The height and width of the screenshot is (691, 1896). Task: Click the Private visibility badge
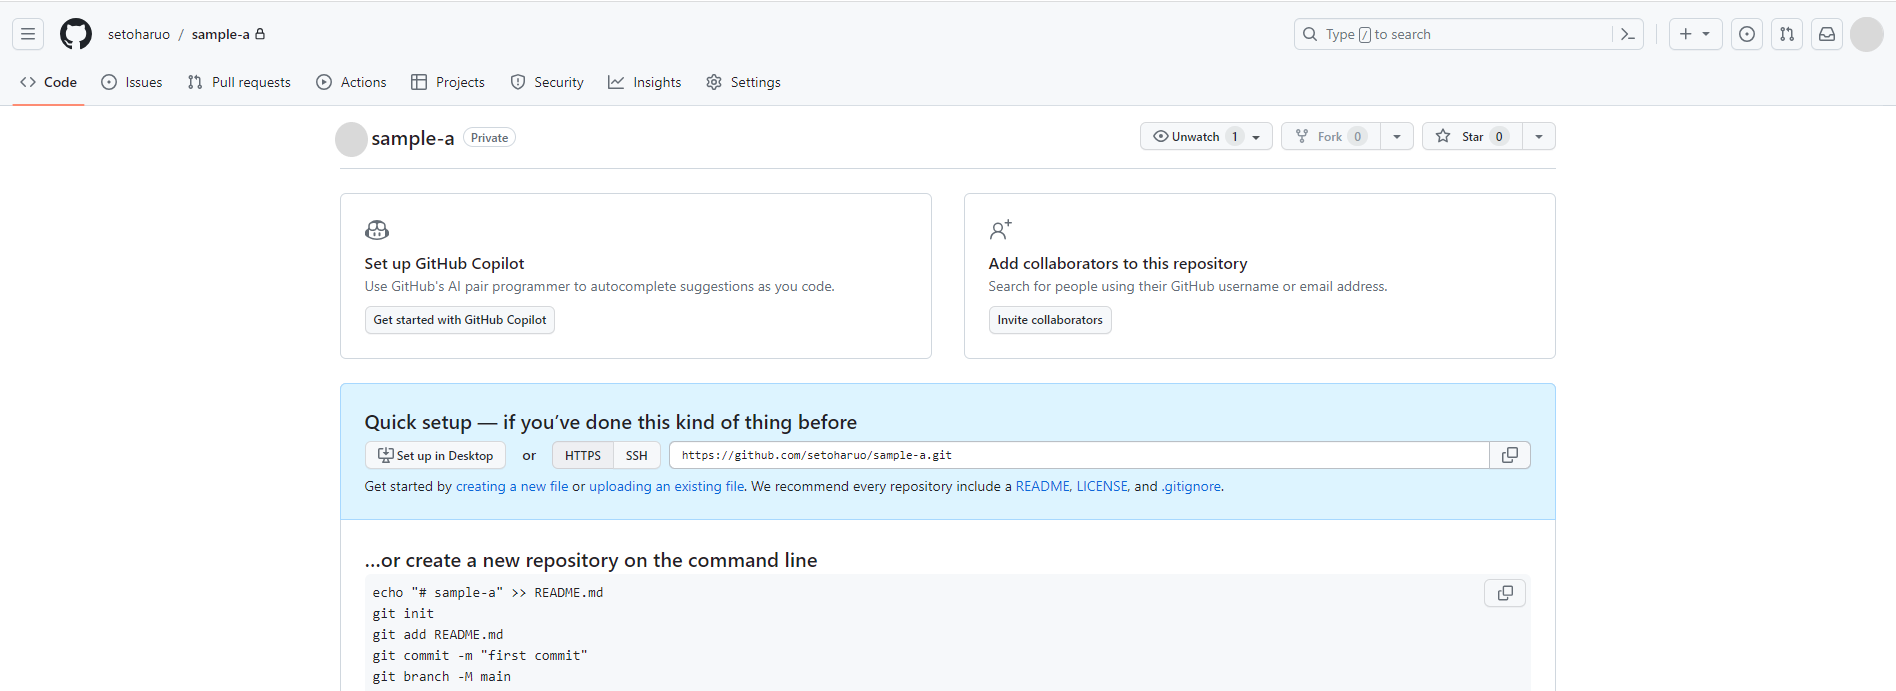tap(489, 138)
